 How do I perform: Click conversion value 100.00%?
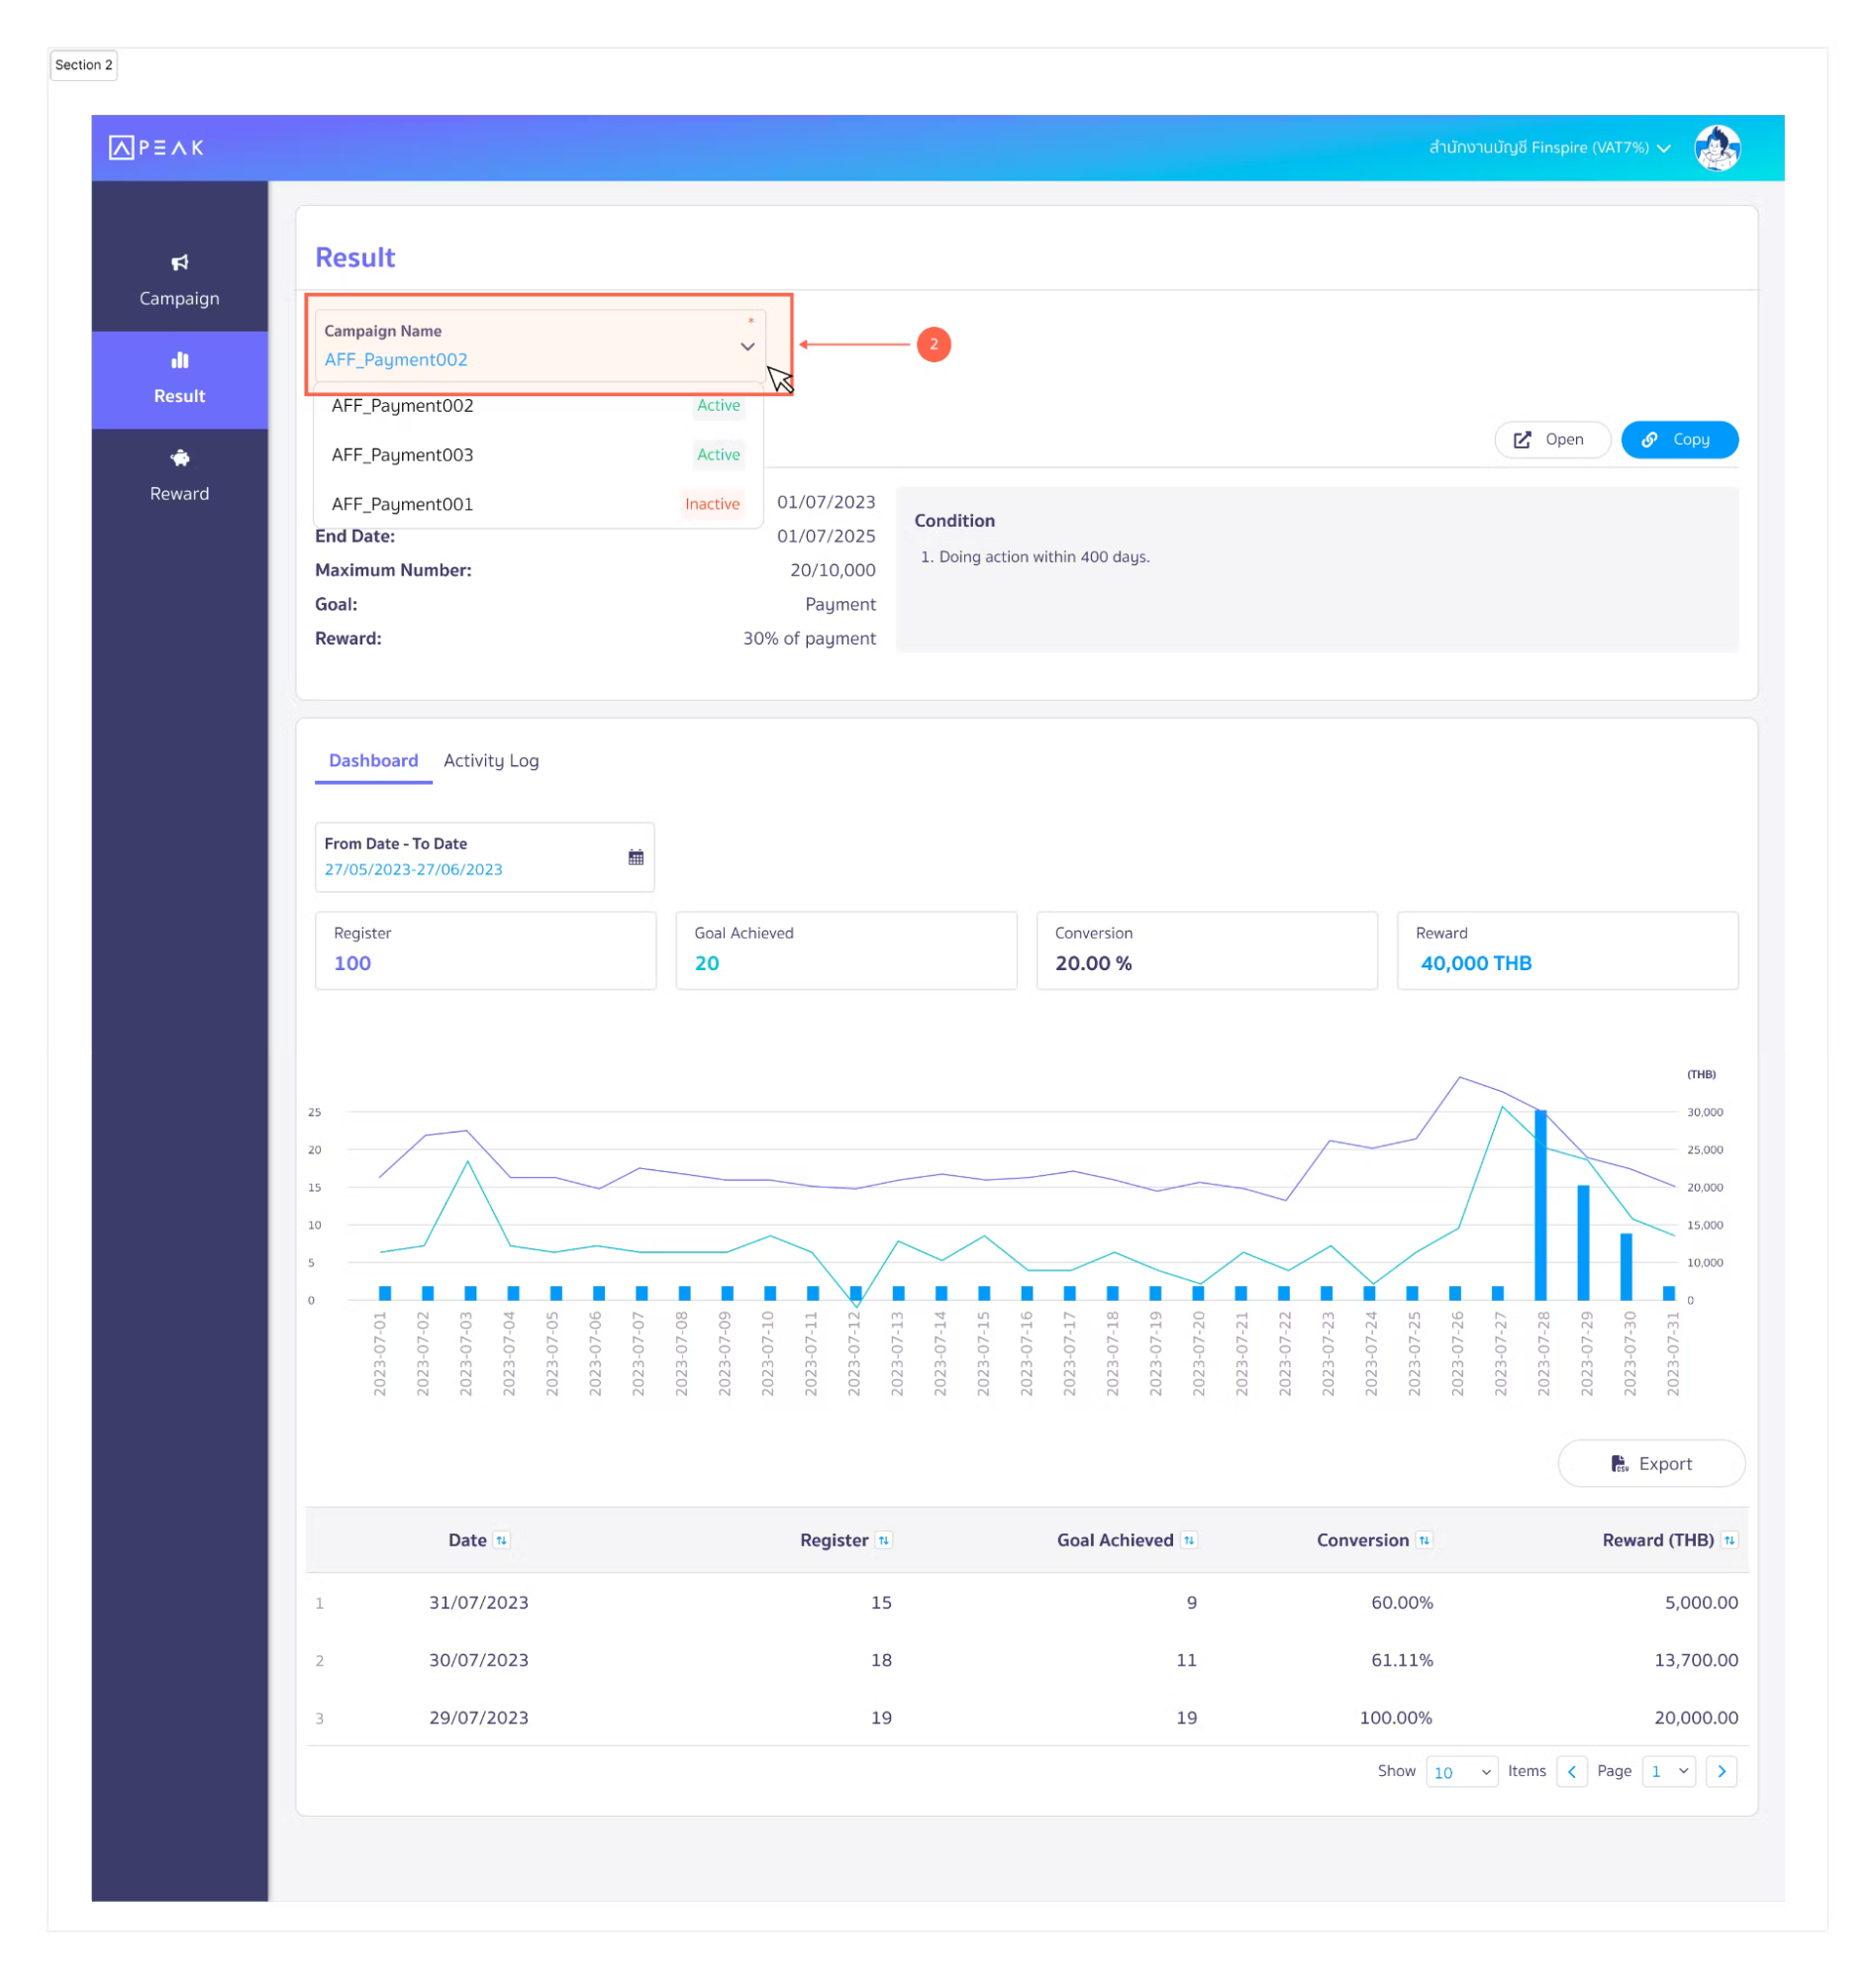click(1396, 1718)
